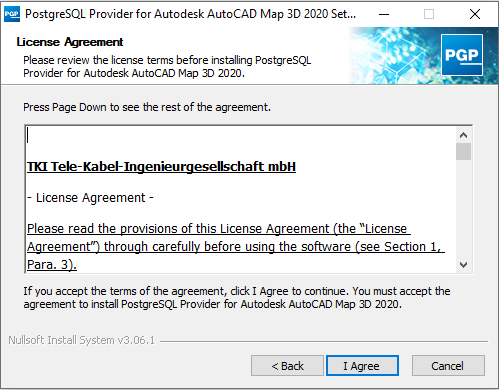Click the large PGP logo in header
Image resolution: width=499 pixels, height=390 pixels.
462,55
